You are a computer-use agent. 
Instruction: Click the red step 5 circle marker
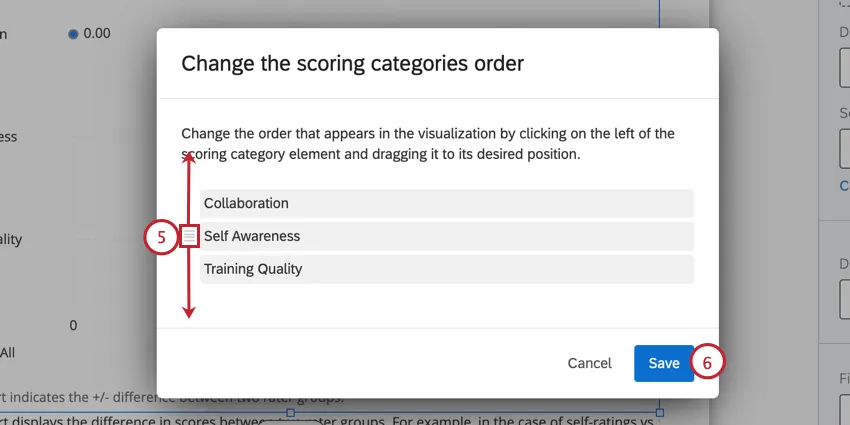161,237
